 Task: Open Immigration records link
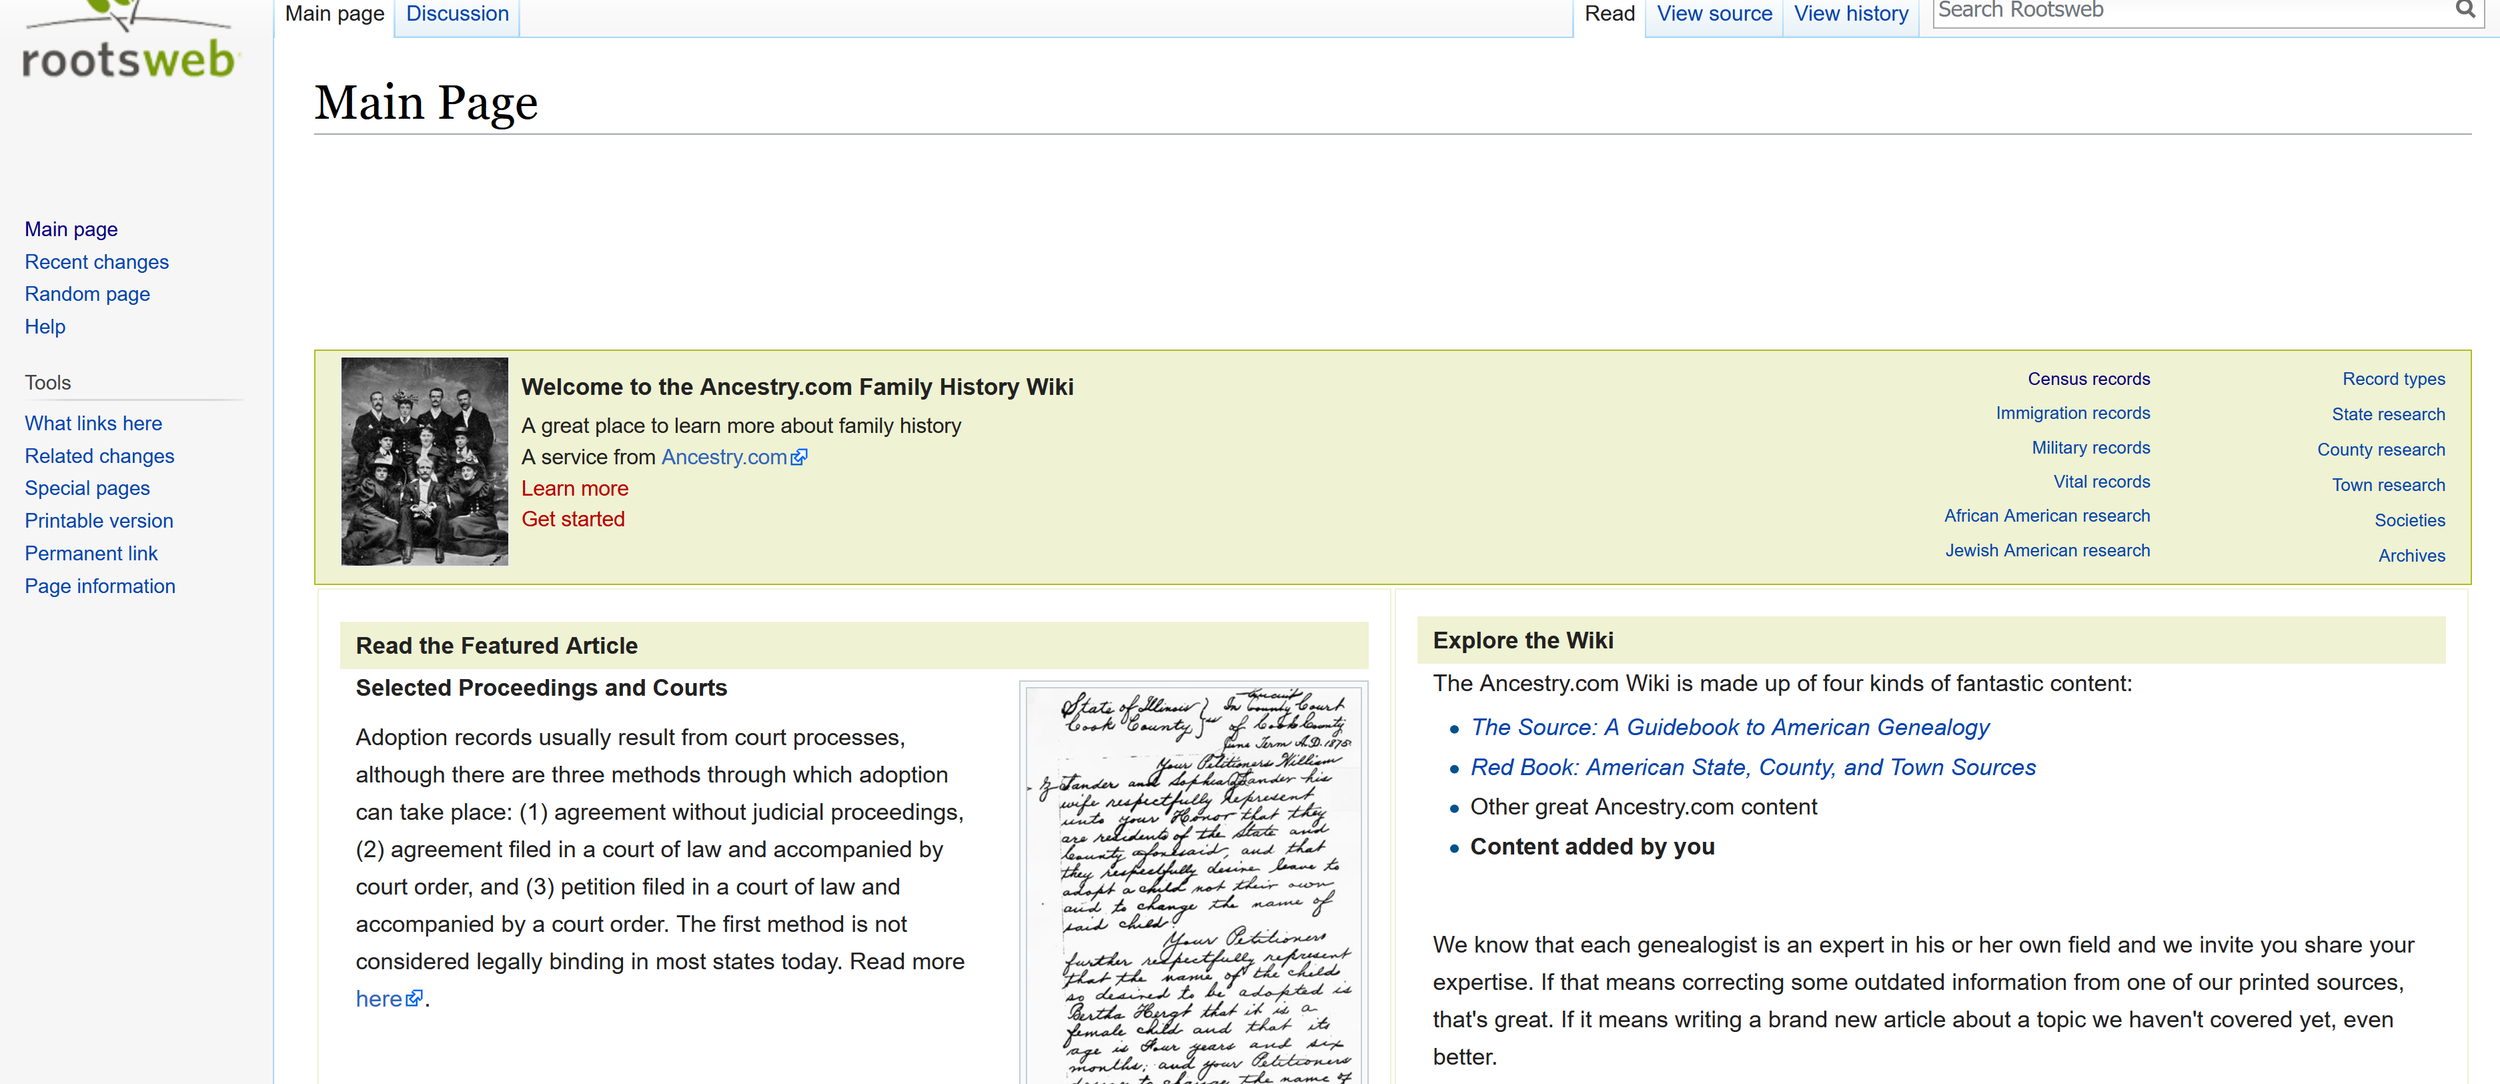tap(2072, 413)
